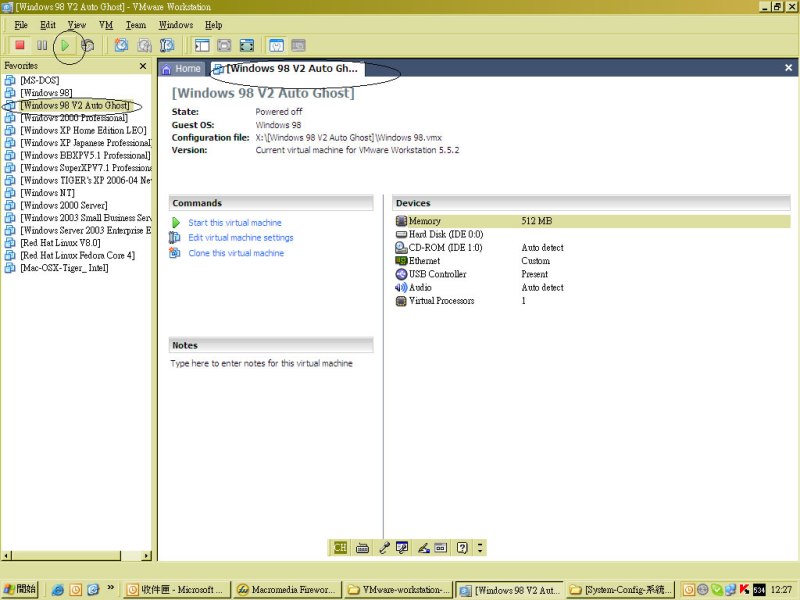Open the View menu
This screenshot has width=800, height=600.
click(x=77, y=25)
